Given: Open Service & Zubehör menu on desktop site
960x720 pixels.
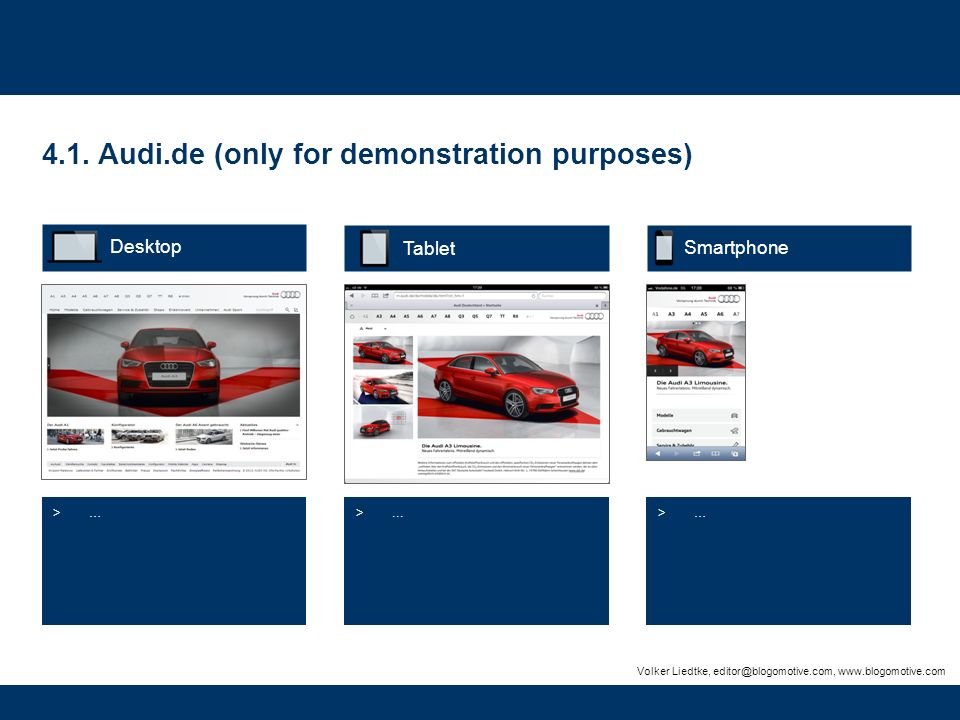Looking at the screenshot, I should coord(133,310).
